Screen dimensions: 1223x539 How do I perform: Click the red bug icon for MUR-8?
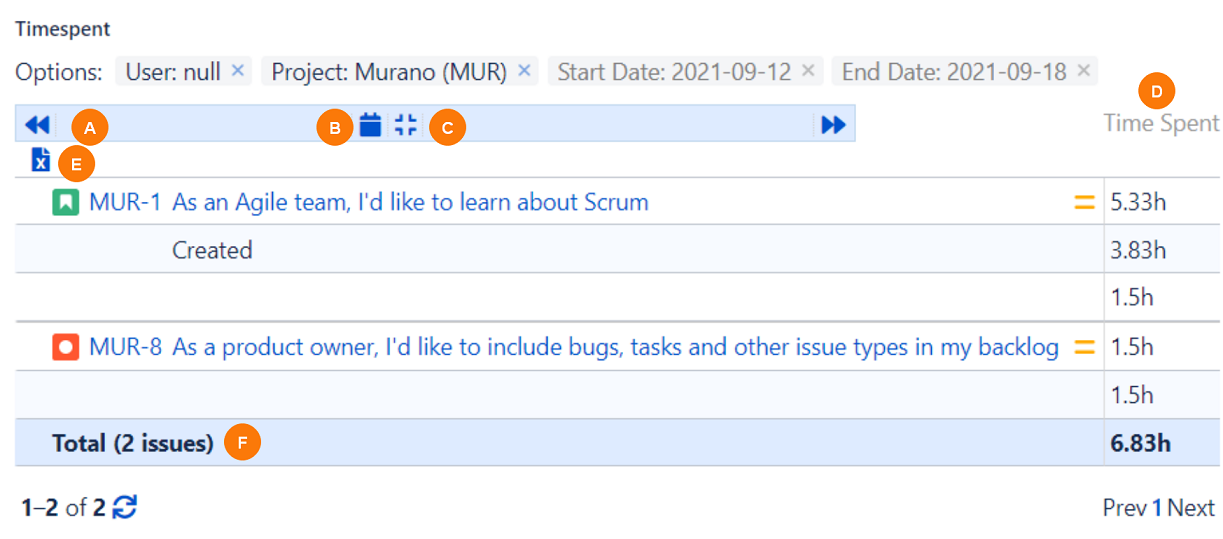(65, 348)
